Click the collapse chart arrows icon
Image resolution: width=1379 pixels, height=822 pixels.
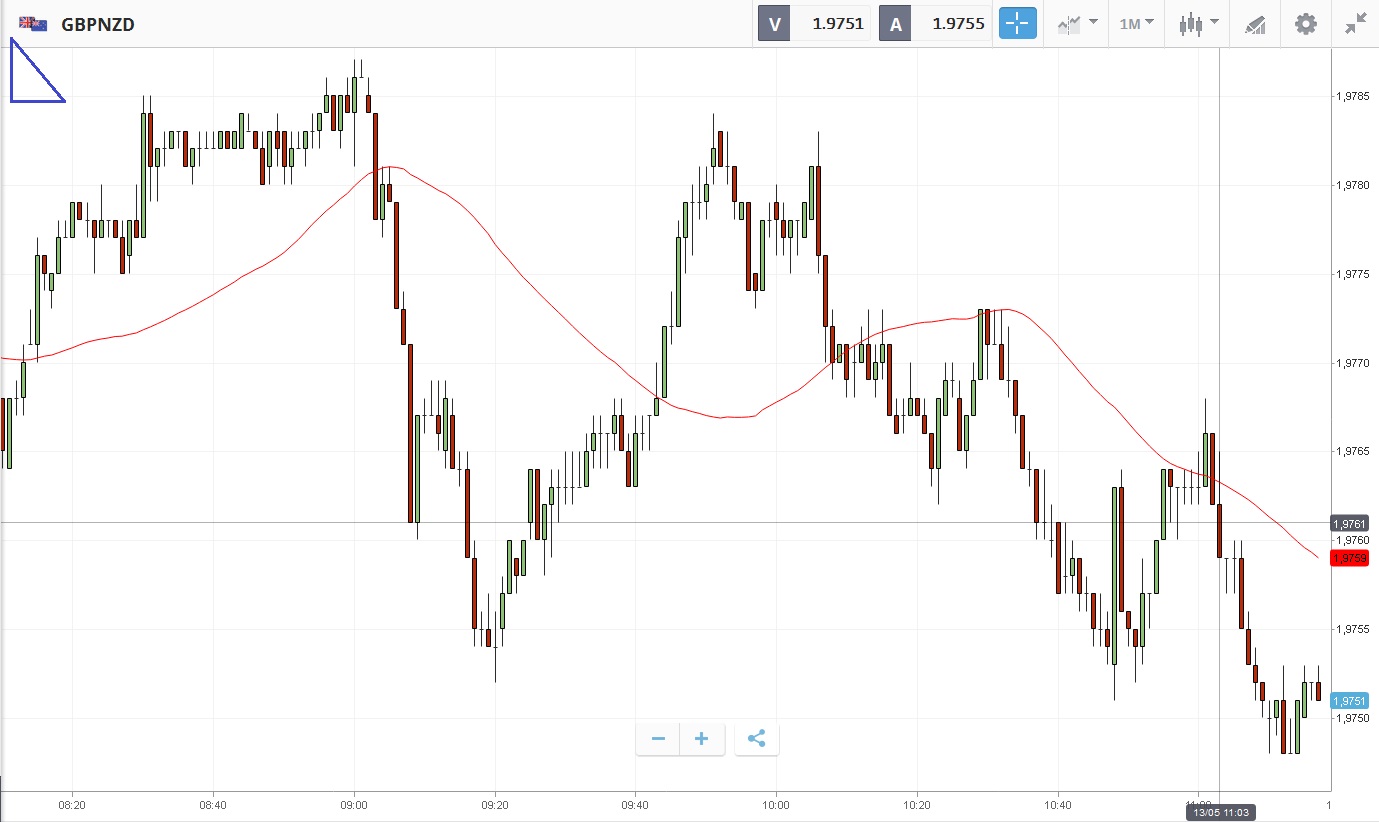click(1355, 24)
